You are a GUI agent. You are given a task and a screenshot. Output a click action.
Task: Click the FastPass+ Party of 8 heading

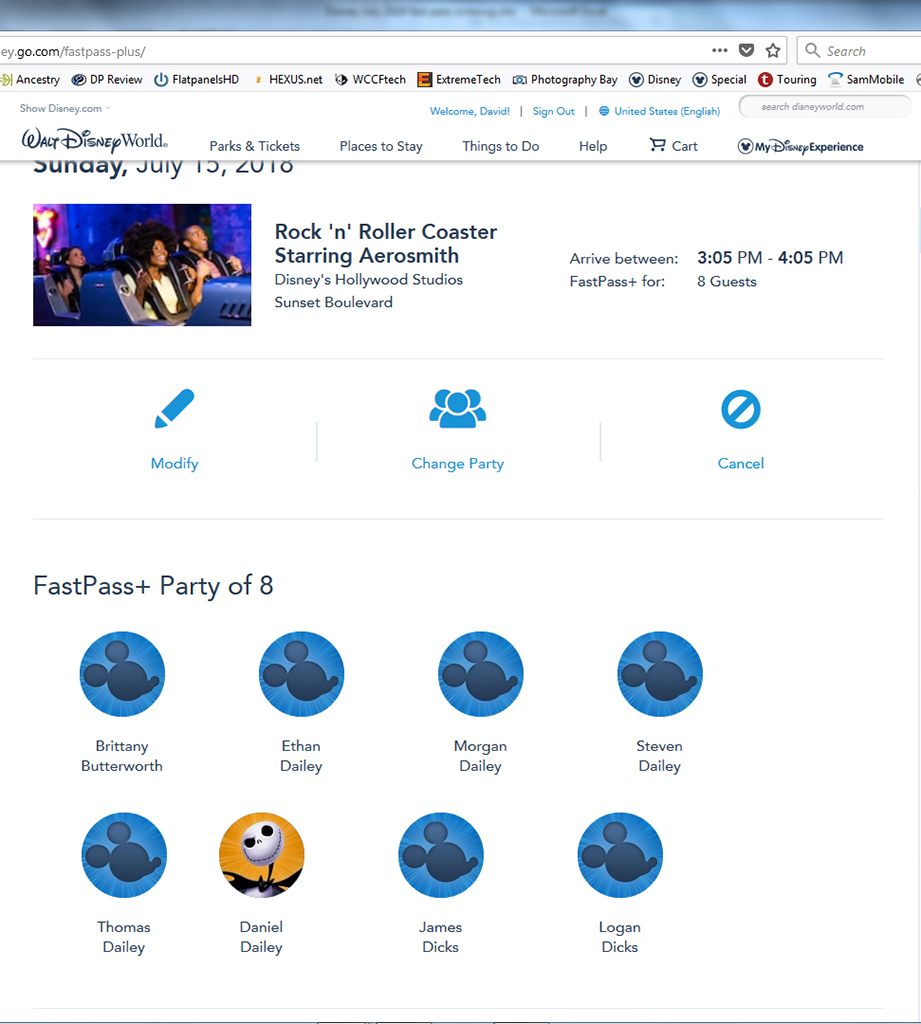(x=154, y=586)
